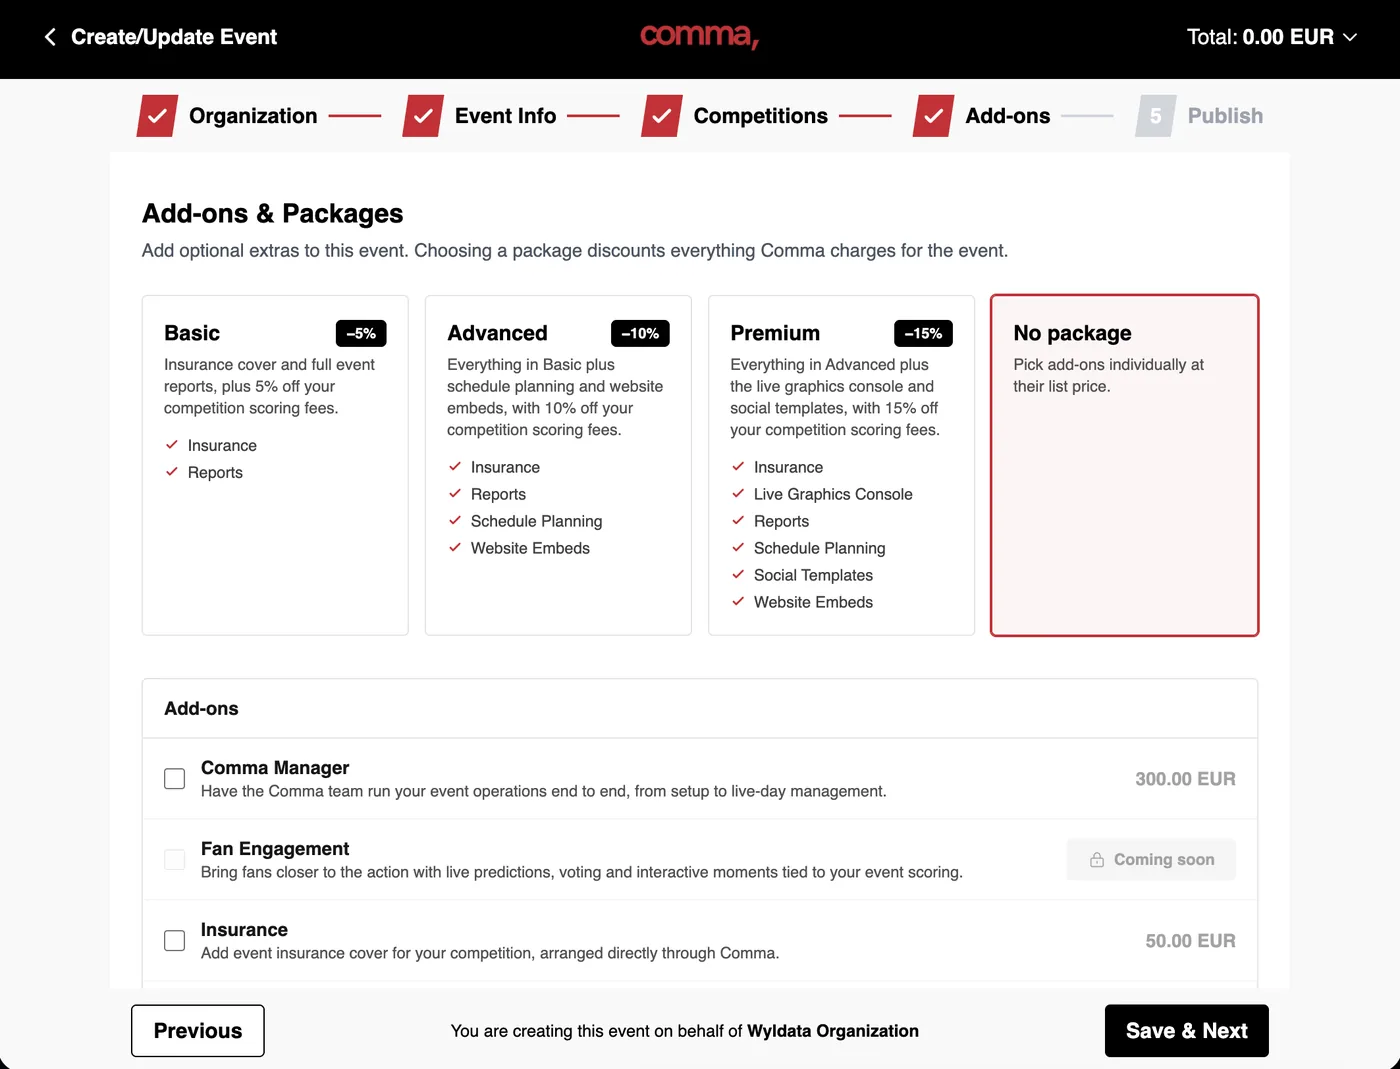Select the Premium package card
Viewport: 1400px width, 1069px height.
[841, 465]
